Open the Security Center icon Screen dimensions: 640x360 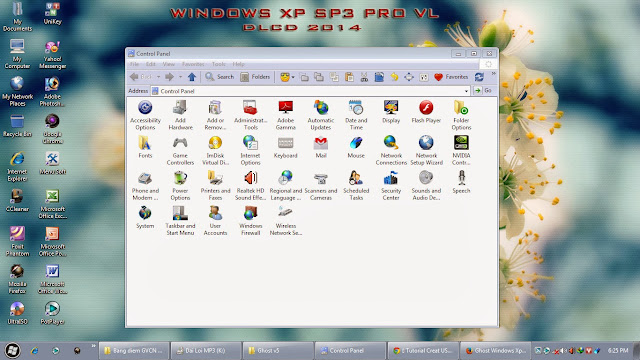click(391, 185)
